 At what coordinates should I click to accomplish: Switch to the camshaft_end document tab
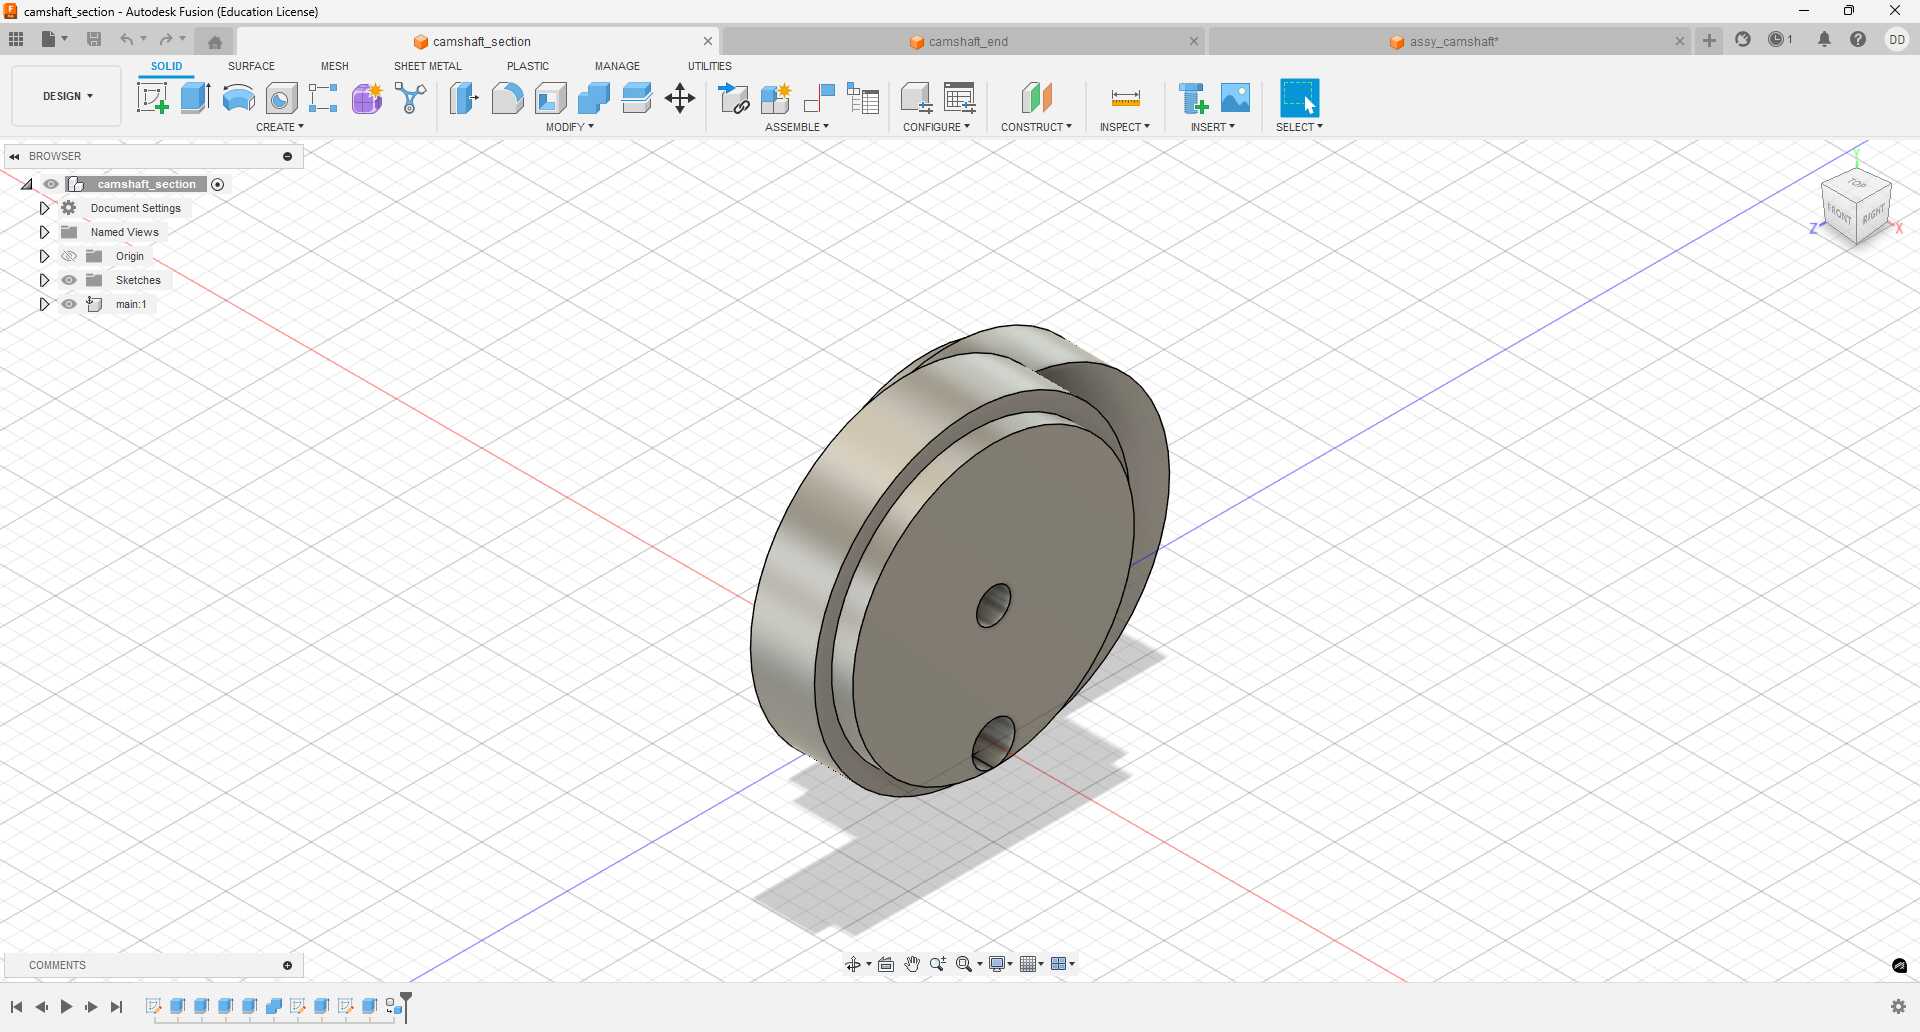(968, 41)
